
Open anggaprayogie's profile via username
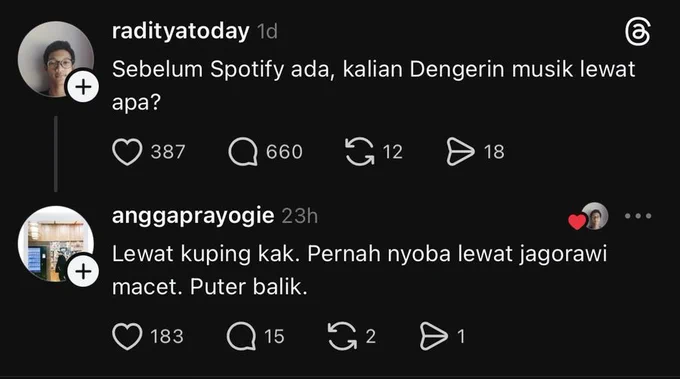[x=193, y=216]
